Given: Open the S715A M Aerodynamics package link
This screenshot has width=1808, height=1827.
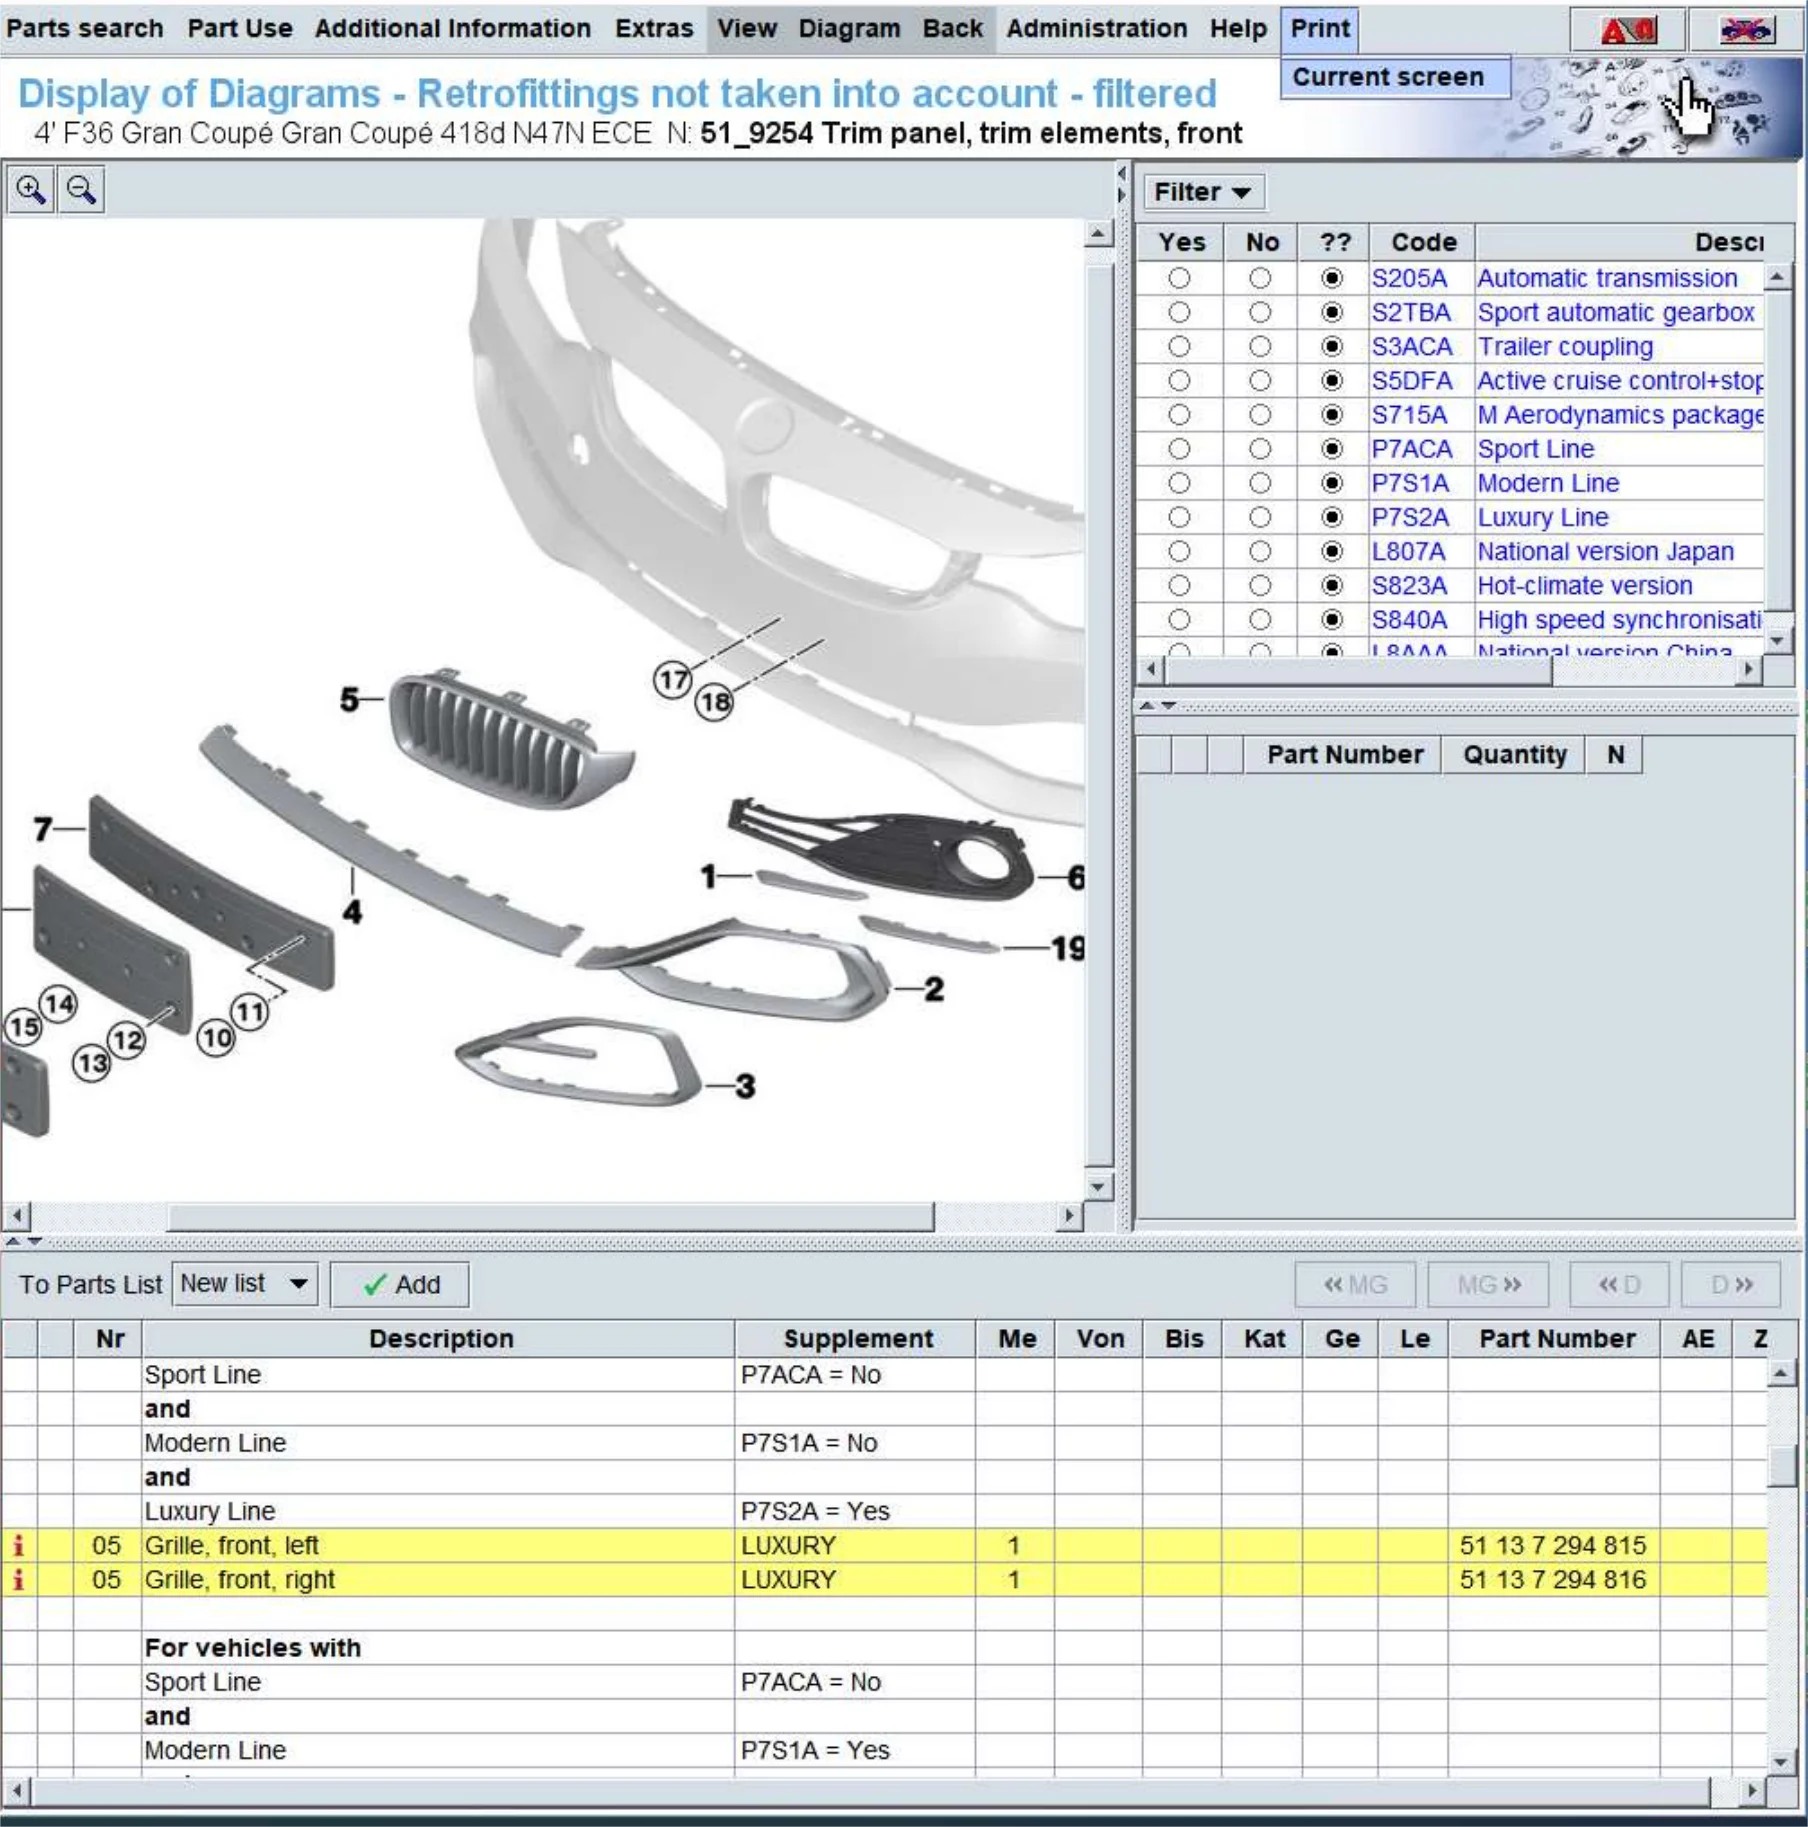Looking at the screenshot, I should pos(1619,415).
